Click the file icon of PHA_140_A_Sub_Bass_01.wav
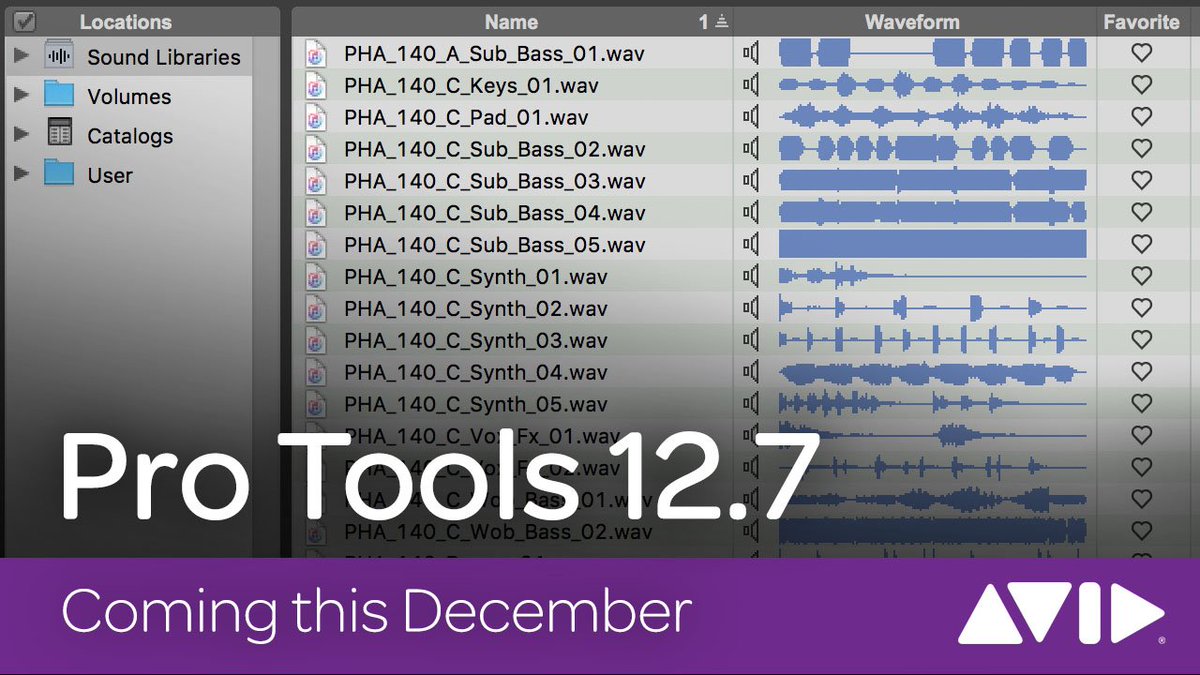Image resolution: width=1200 pixels, height=675 pixels. pyautogui.click(x=315, y=54)
